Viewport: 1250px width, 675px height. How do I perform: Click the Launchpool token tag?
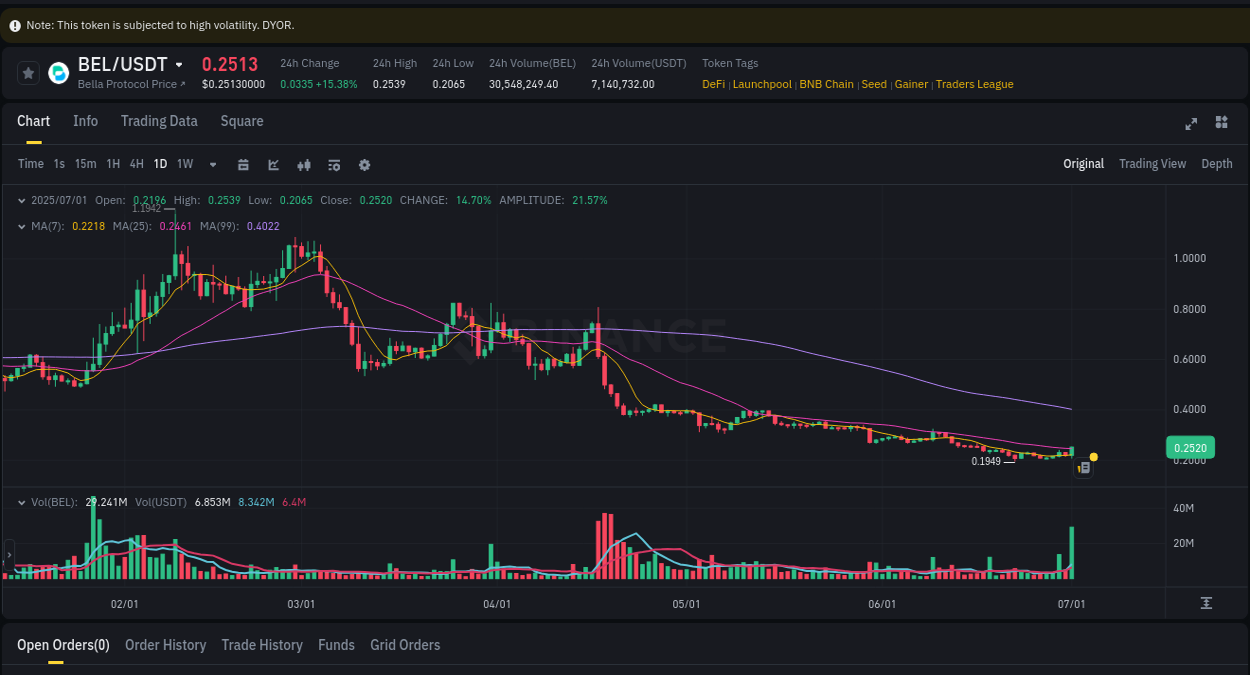pos(762,84)
